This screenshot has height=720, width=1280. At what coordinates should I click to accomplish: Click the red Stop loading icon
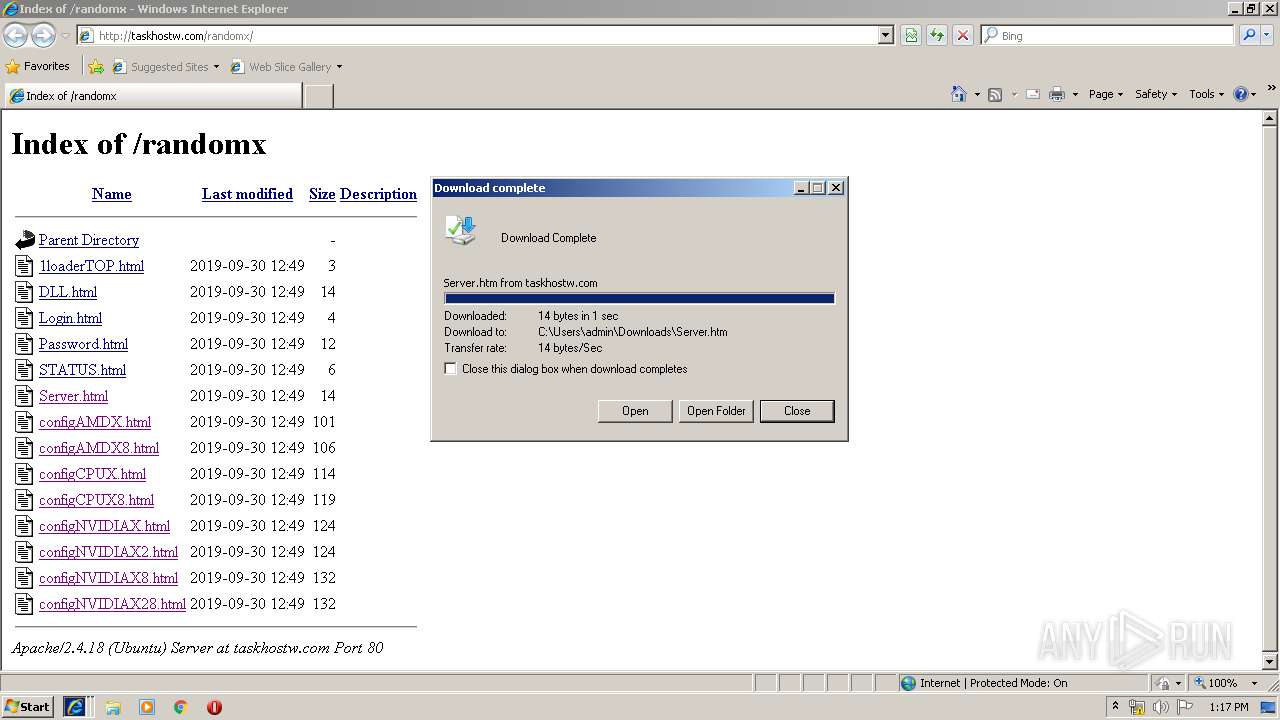pos(962,35)
